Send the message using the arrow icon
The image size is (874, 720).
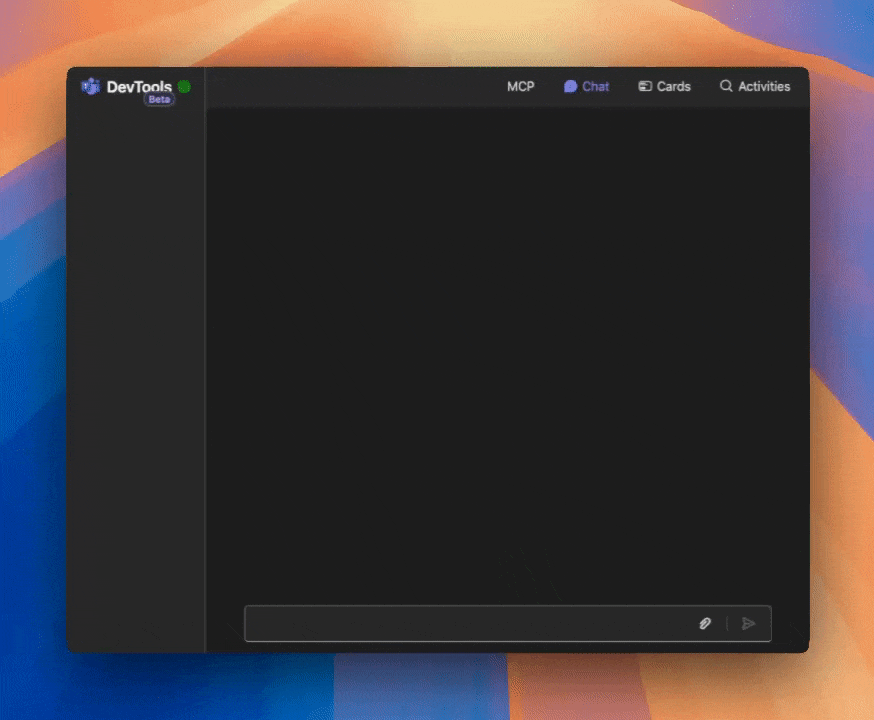[x=749, y=623]
